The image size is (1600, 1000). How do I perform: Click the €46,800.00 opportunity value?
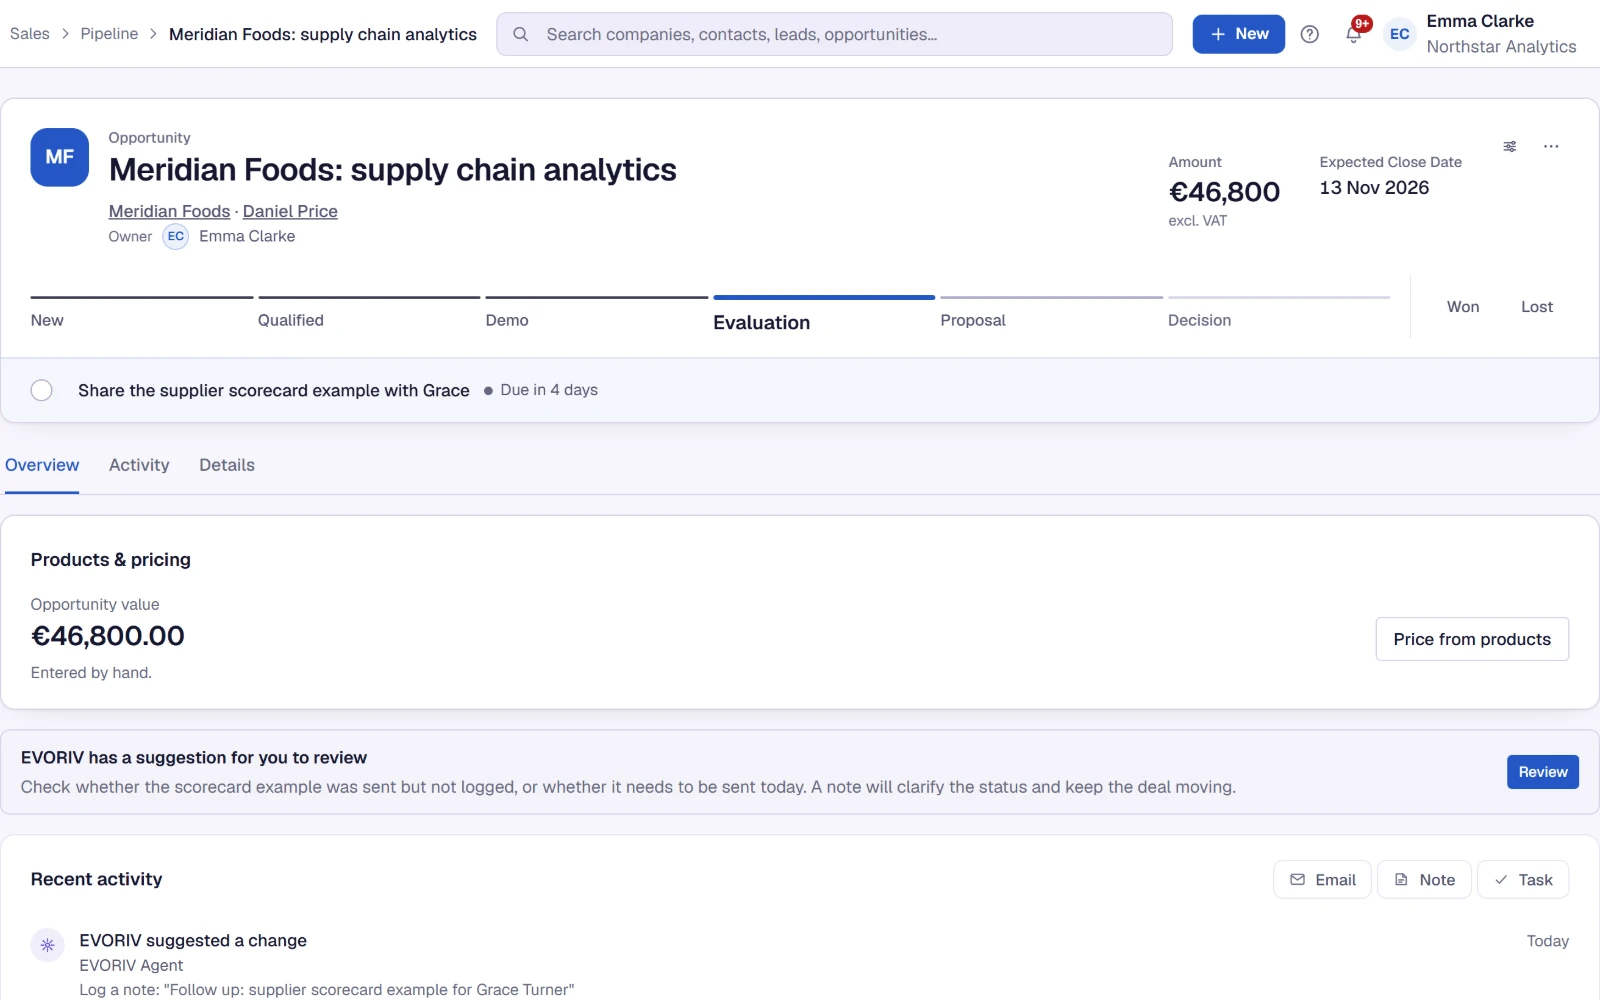tap(108, 636)
